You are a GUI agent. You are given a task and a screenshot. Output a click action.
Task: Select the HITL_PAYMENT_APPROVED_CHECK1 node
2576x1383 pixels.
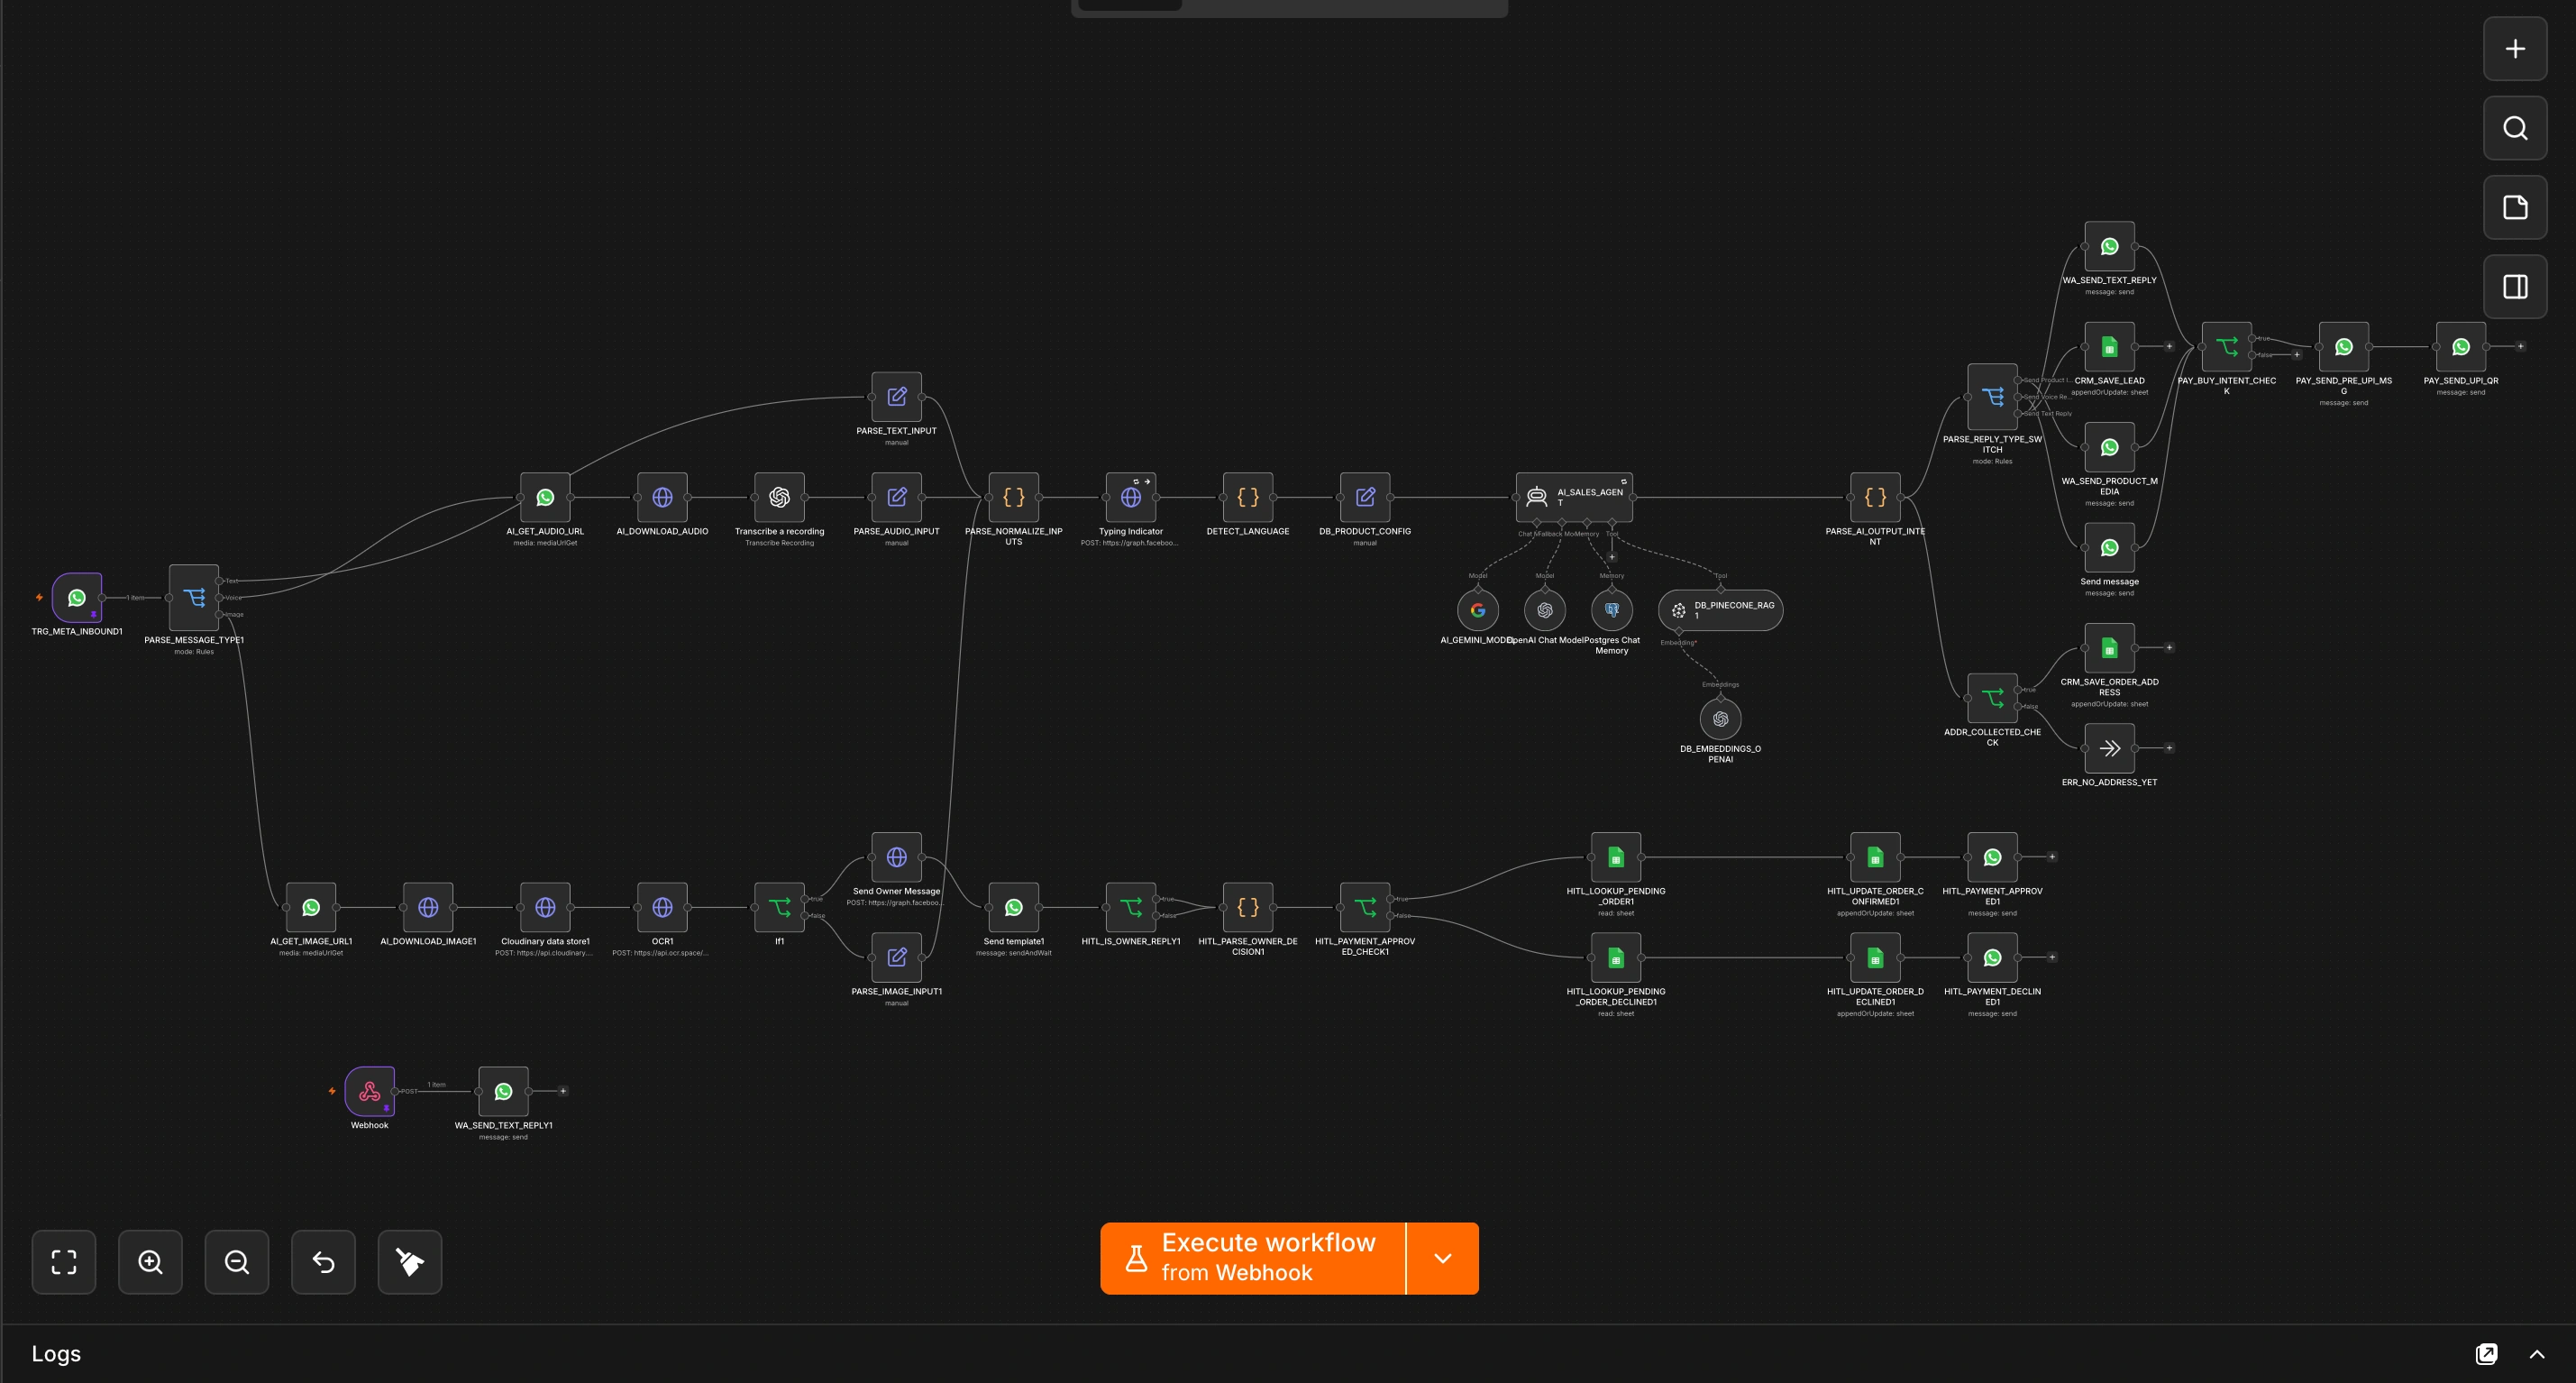click(1365, 907)
